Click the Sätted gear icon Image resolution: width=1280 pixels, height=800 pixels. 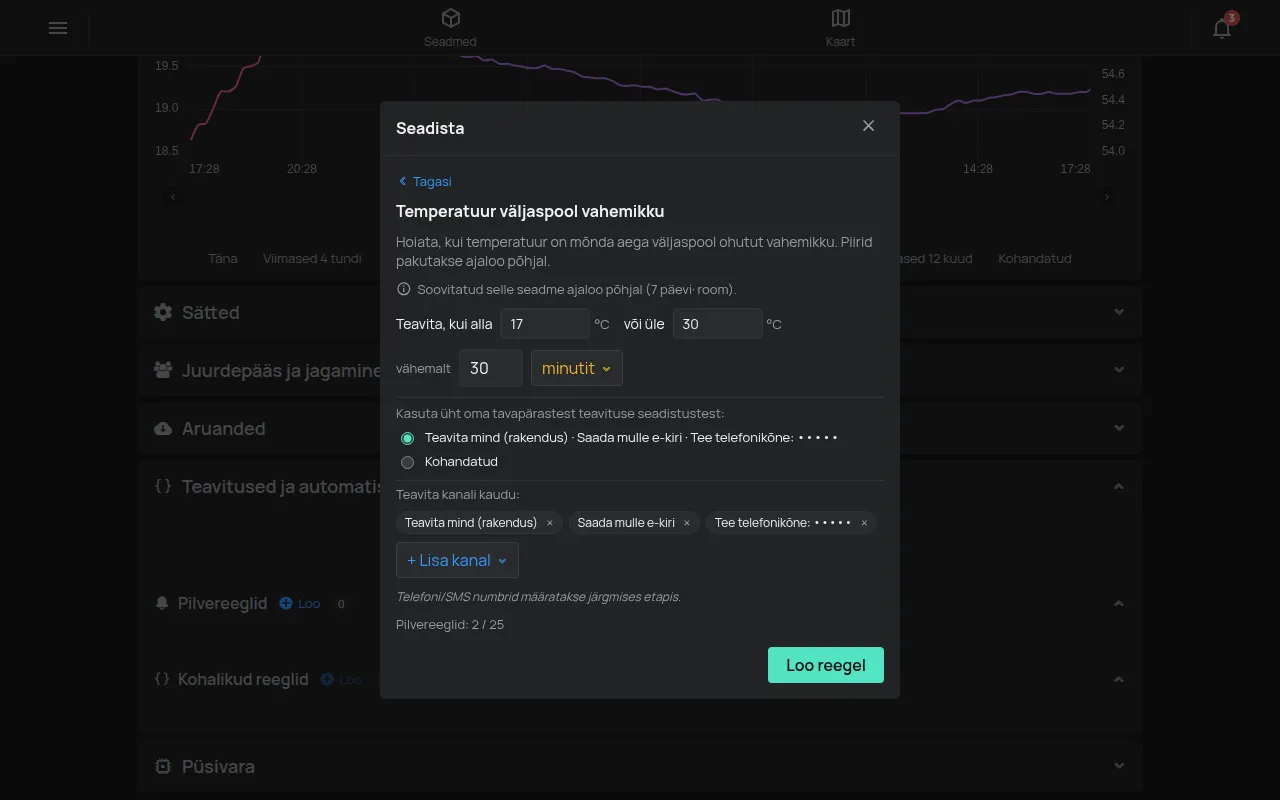click(x=163, y=312)
